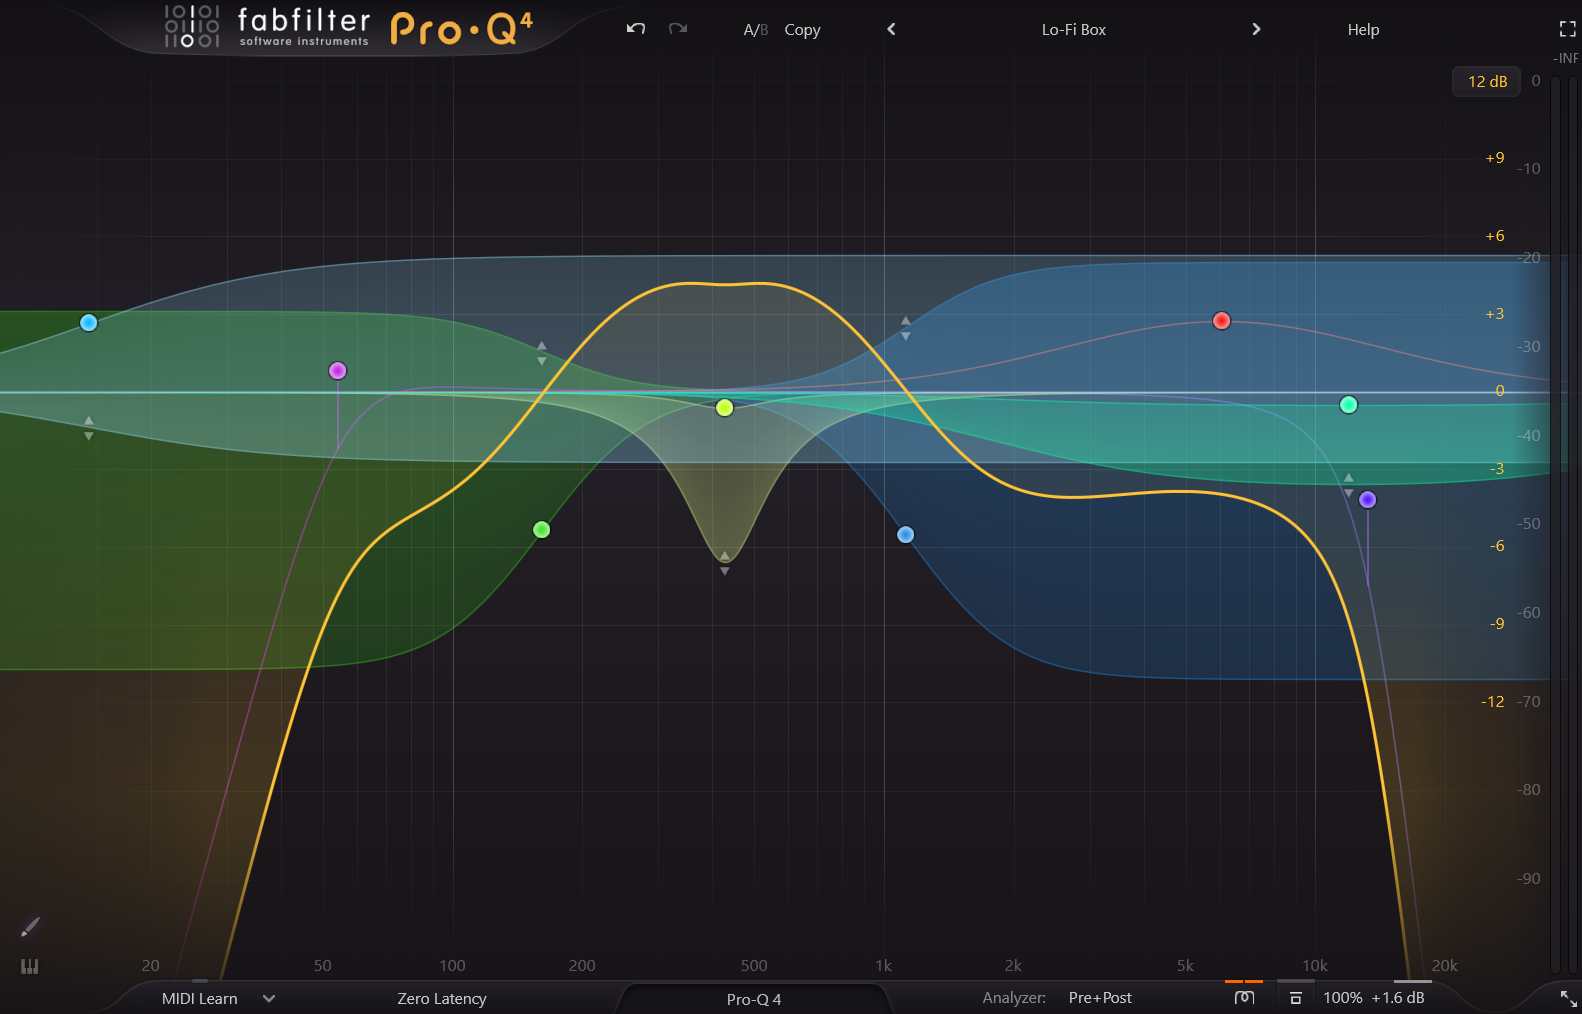Switch A/B state
The image size is (1582, 1014).
tap(755, 30)
